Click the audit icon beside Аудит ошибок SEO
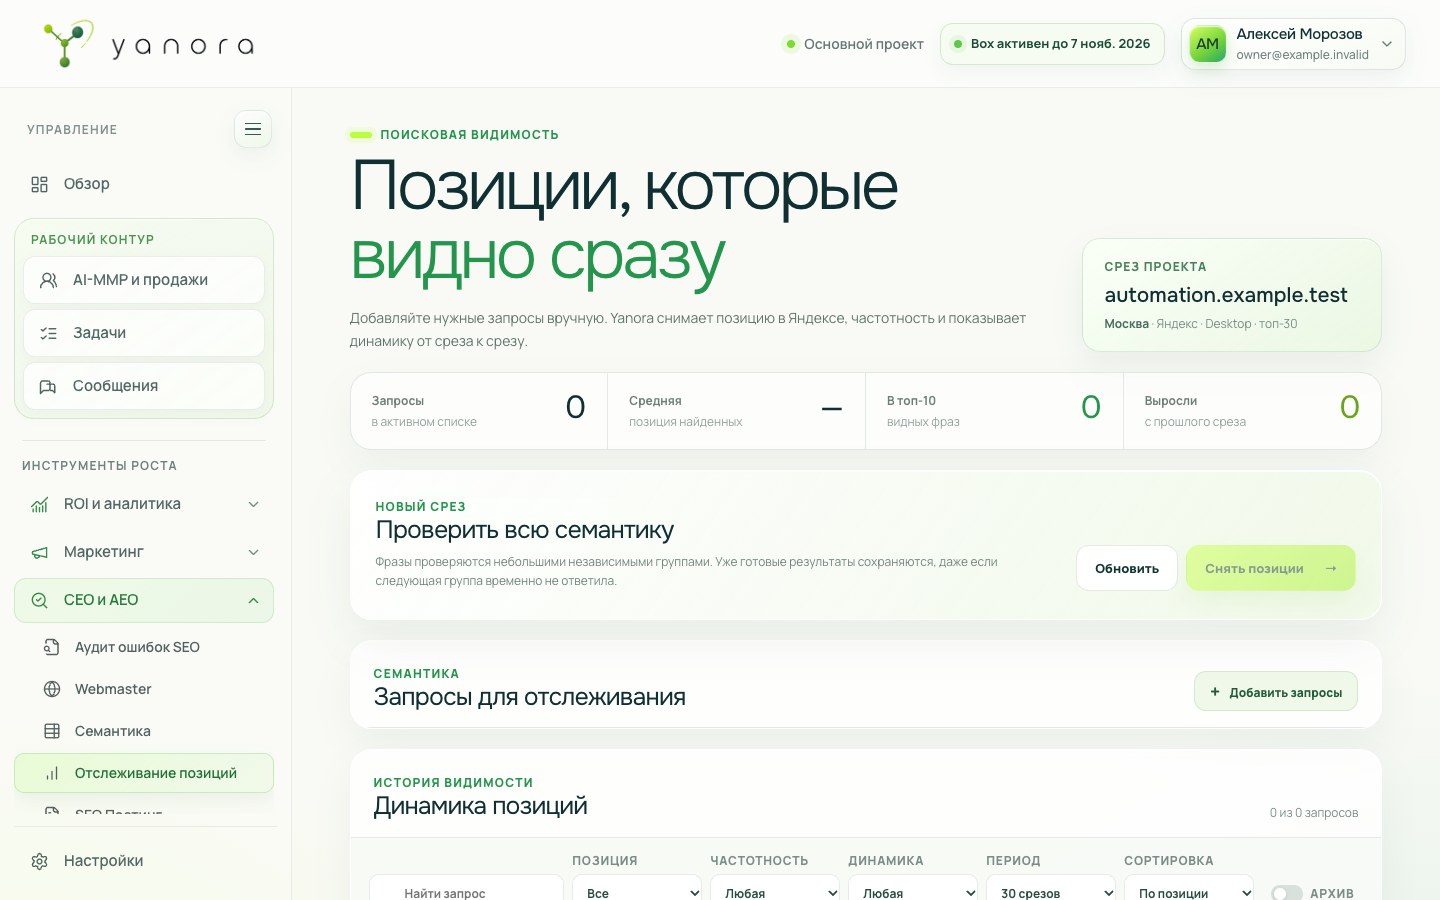This screenshot has height=900, width=1440. tap(52, 647)
